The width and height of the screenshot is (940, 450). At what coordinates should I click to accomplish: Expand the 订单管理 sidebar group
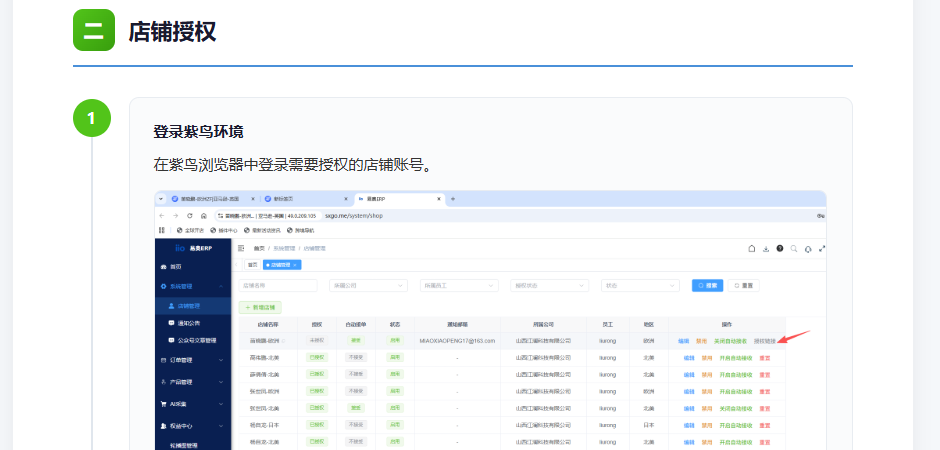[x=193, y=360]
